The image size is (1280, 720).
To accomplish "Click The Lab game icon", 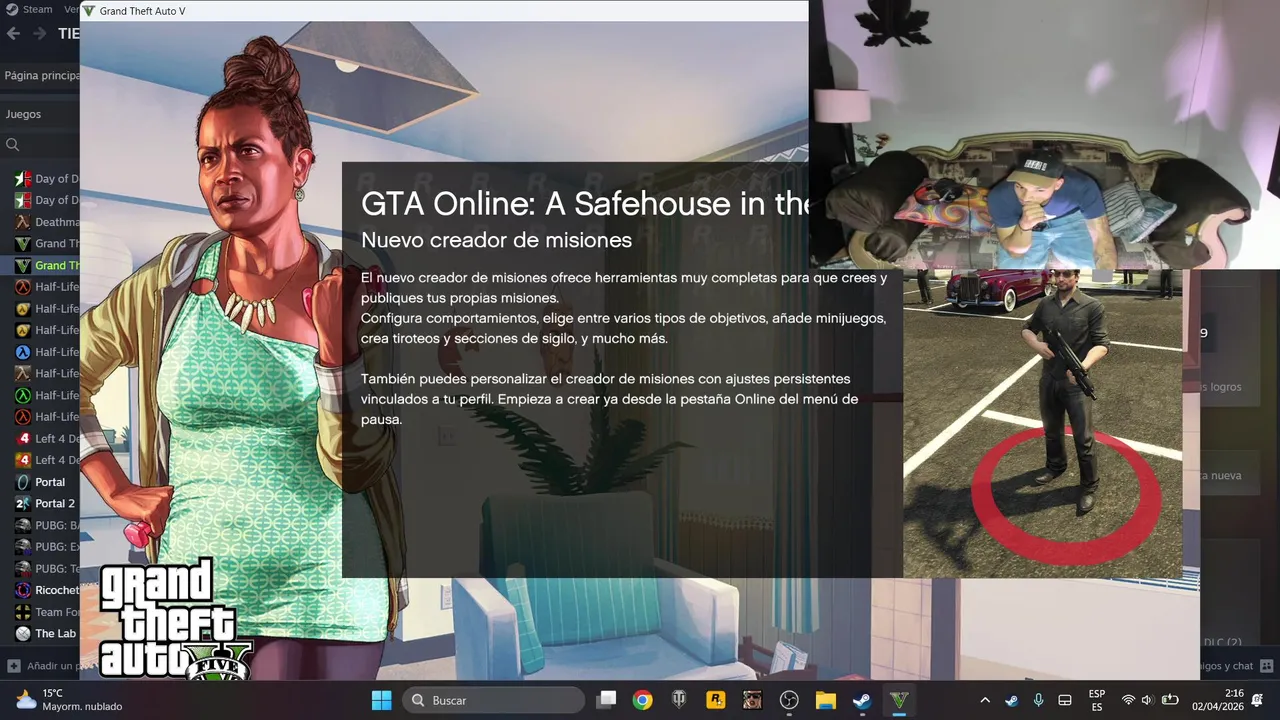I will coord(23,633).
